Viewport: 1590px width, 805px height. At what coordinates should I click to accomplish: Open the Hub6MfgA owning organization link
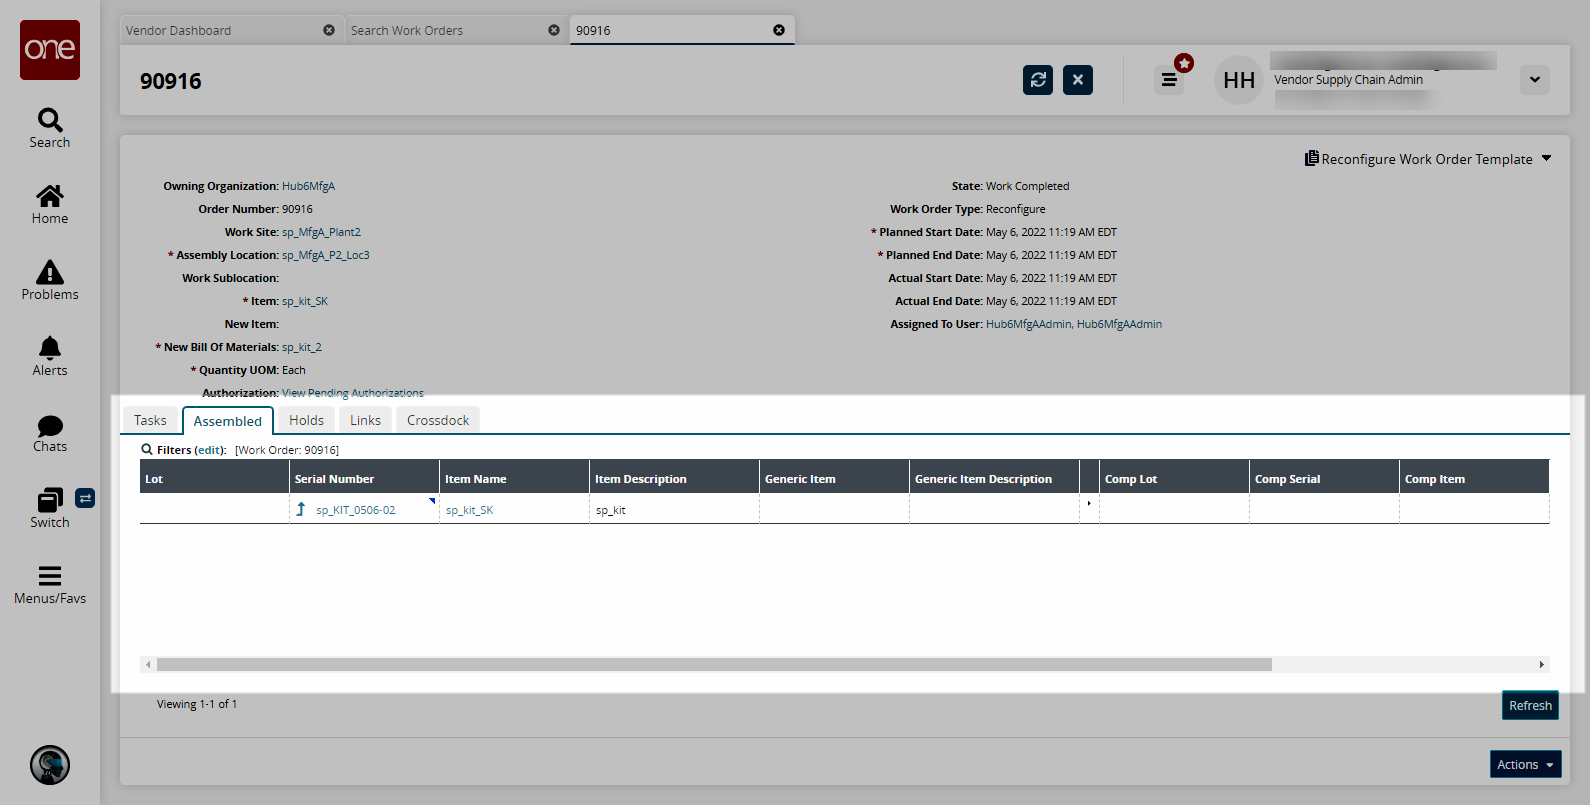pyautogui.click(x=308, y=186)
